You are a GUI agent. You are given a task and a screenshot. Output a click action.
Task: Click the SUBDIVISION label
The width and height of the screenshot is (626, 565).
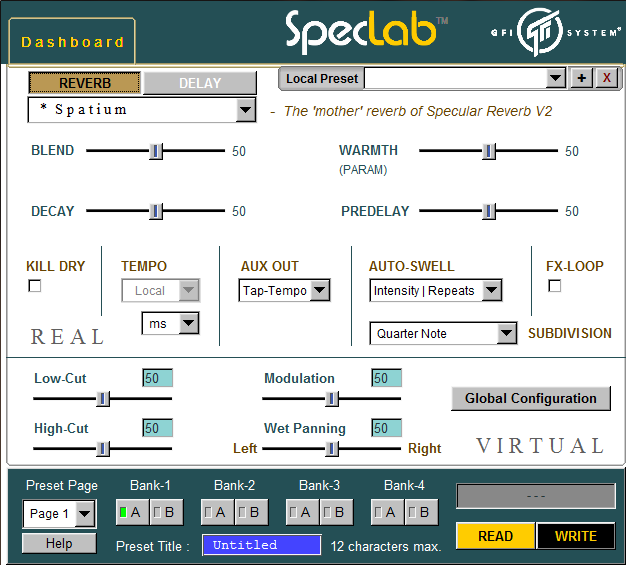570,333
